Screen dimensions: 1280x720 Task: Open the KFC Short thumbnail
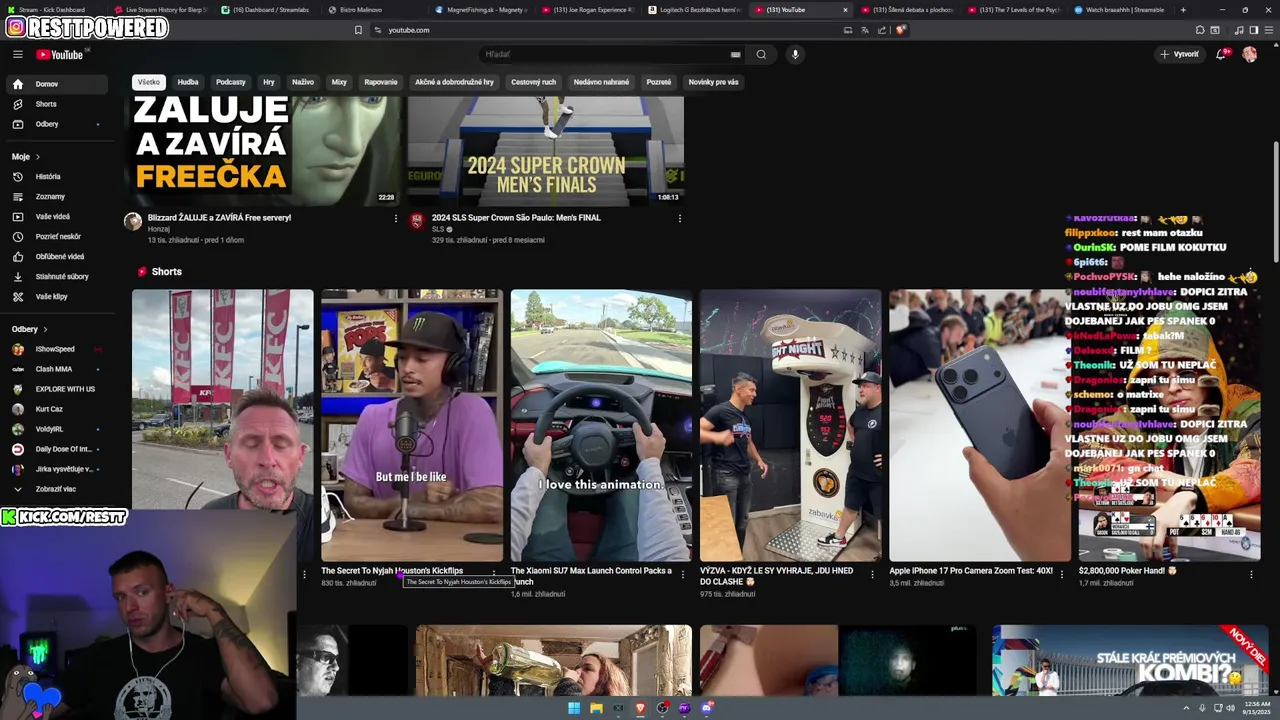[222, 400]
